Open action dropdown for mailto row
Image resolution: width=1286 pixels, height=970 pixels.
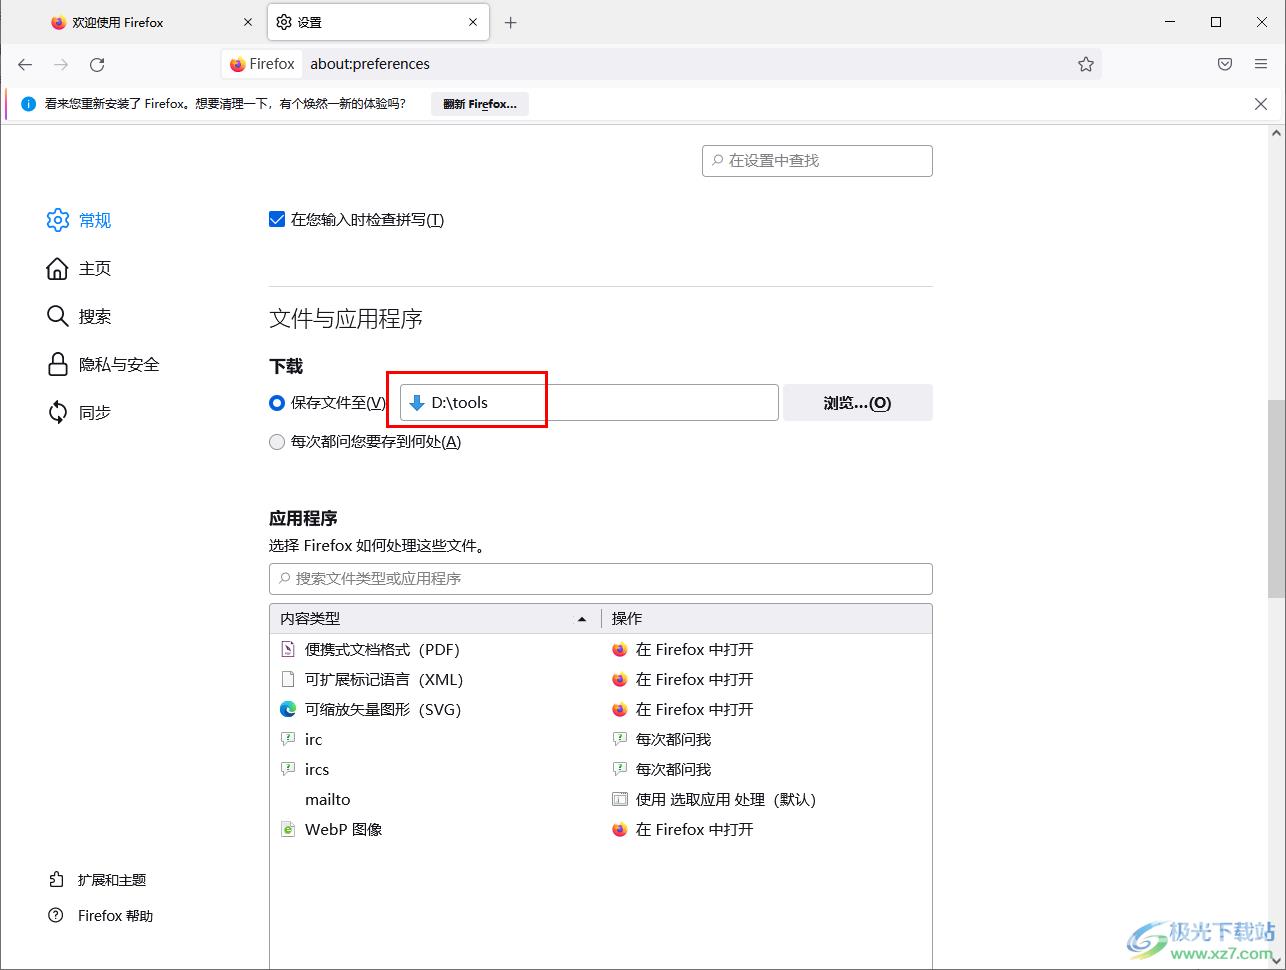point(766,800)
